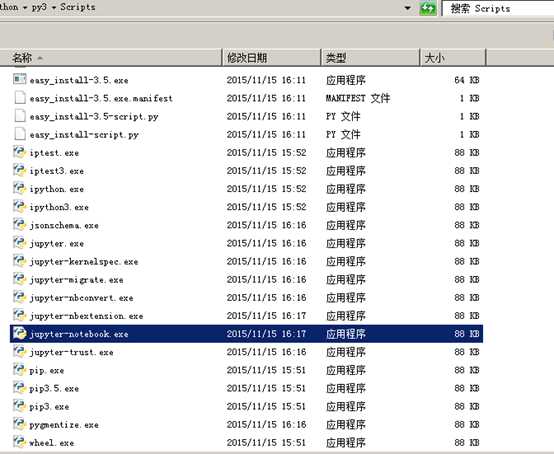Select file name pip.exe
The image size is (554, 454).
[x=47, y=371]
